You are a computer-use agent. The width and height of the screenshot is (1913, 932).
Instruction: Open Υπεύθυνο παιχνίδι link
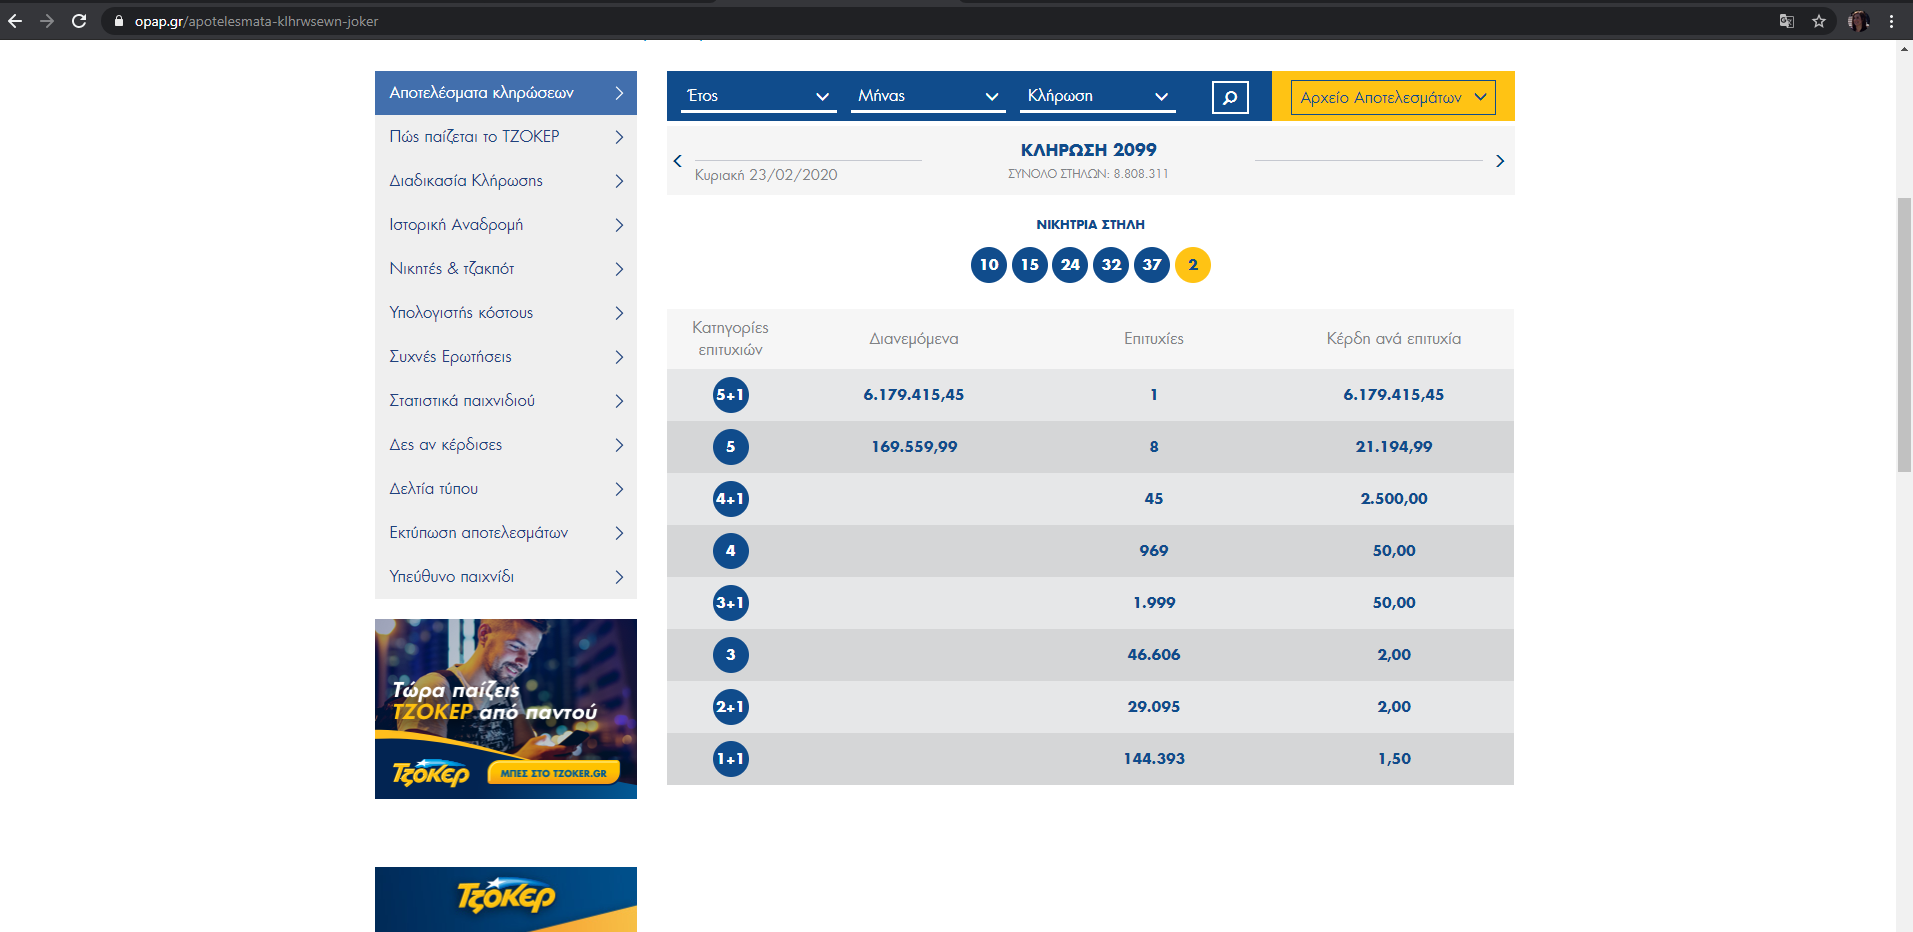coord(506,577)
